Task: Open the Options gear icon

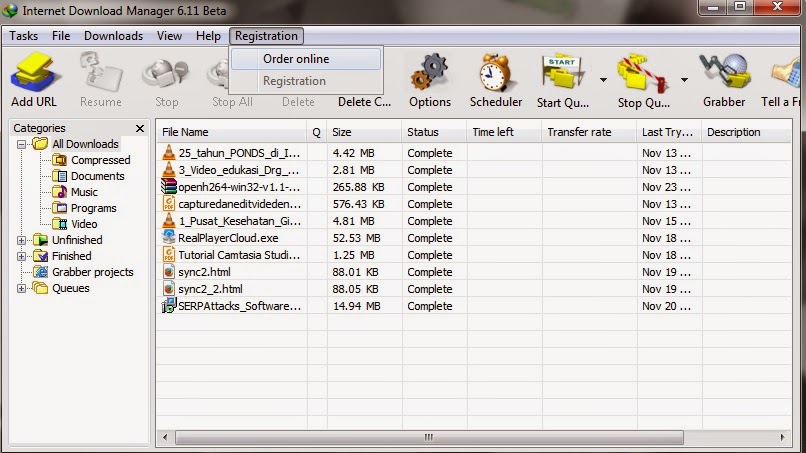Action: [x=430, y=74]
